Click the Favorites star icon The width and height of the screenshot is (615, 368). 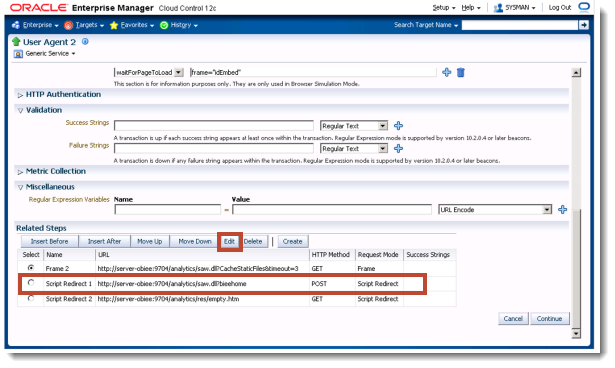(114, 25)
